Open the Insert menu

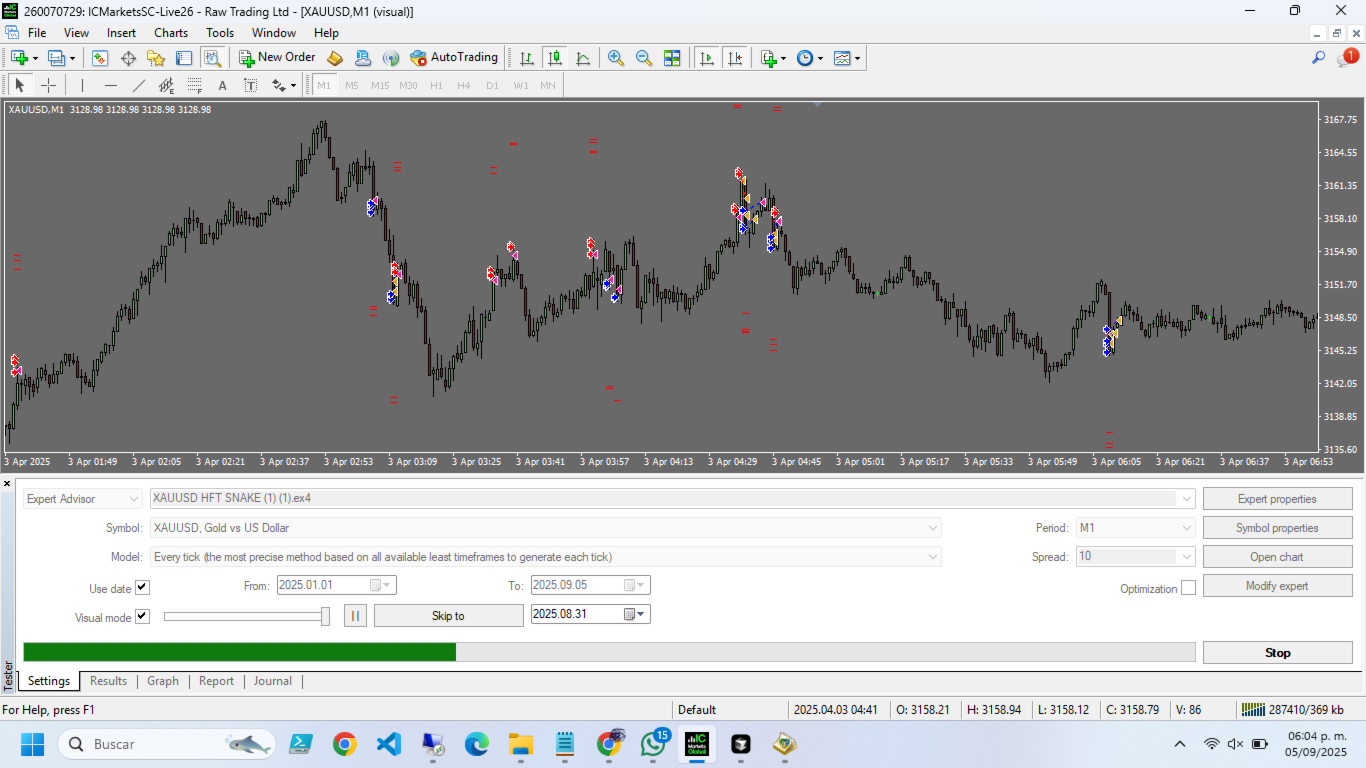tap(121, 32)
